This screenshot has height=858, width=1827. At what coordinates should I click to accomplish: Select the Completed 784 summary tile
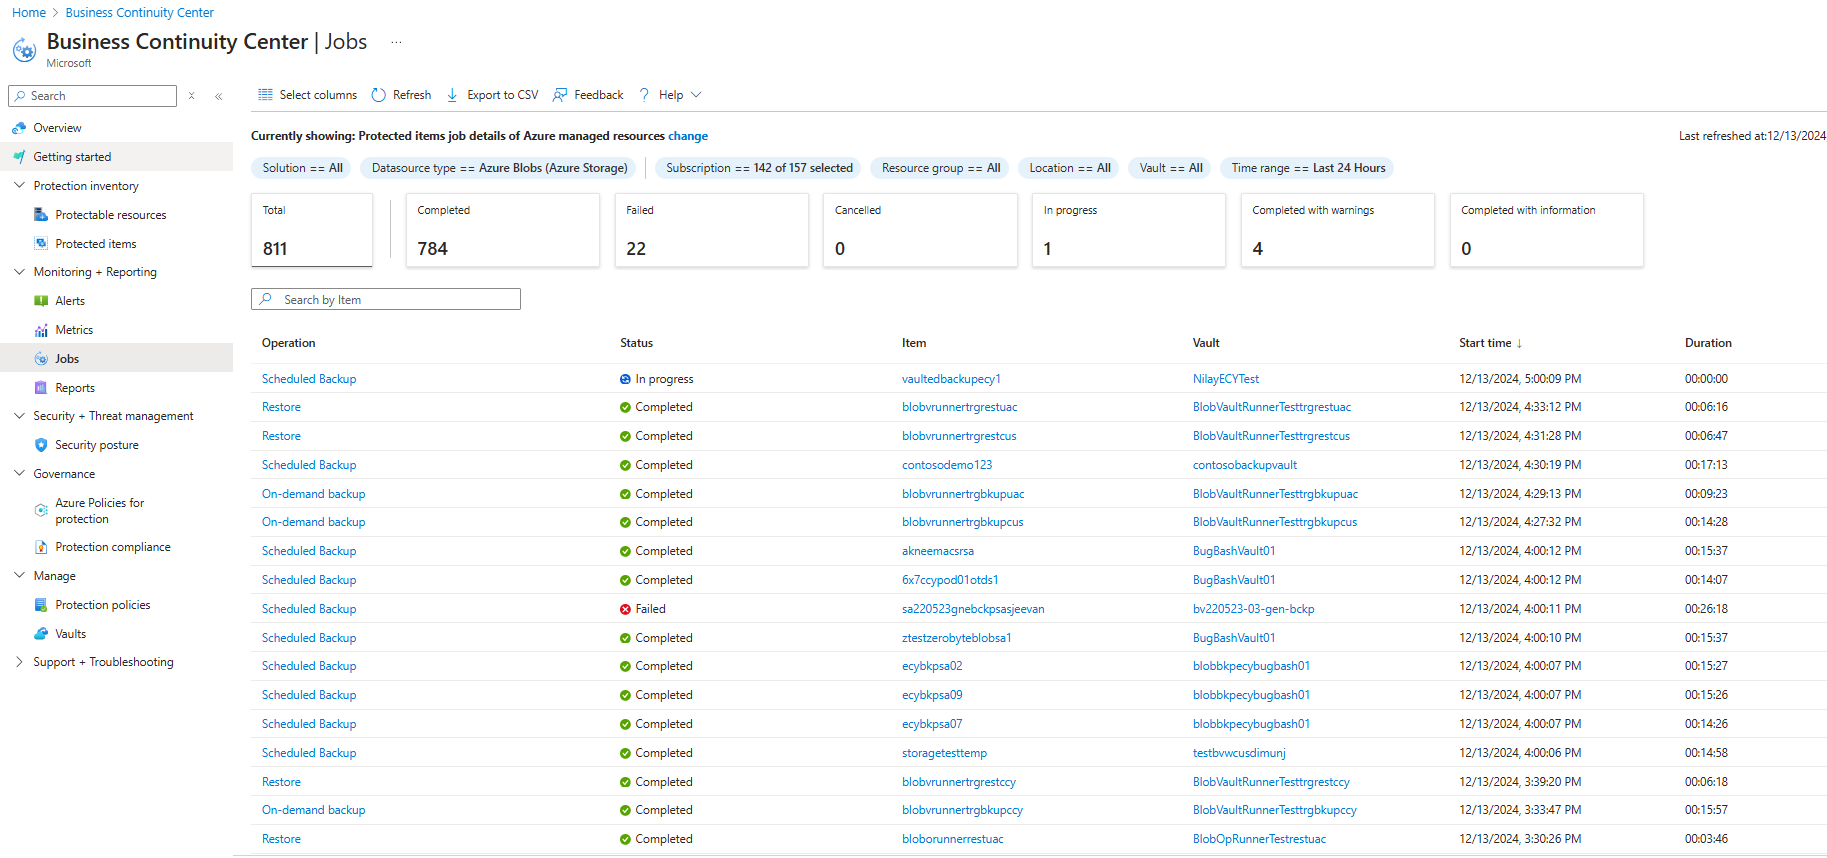[503, 230]
